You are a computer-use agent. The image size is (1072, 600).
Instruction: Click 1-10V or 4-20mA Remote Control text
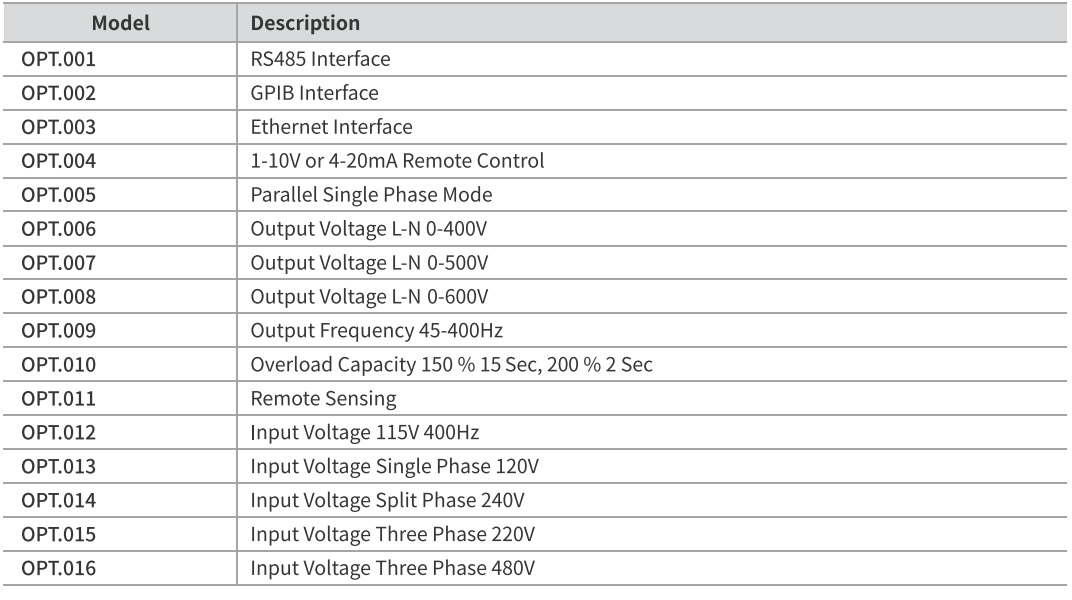(x=397, y=161)
